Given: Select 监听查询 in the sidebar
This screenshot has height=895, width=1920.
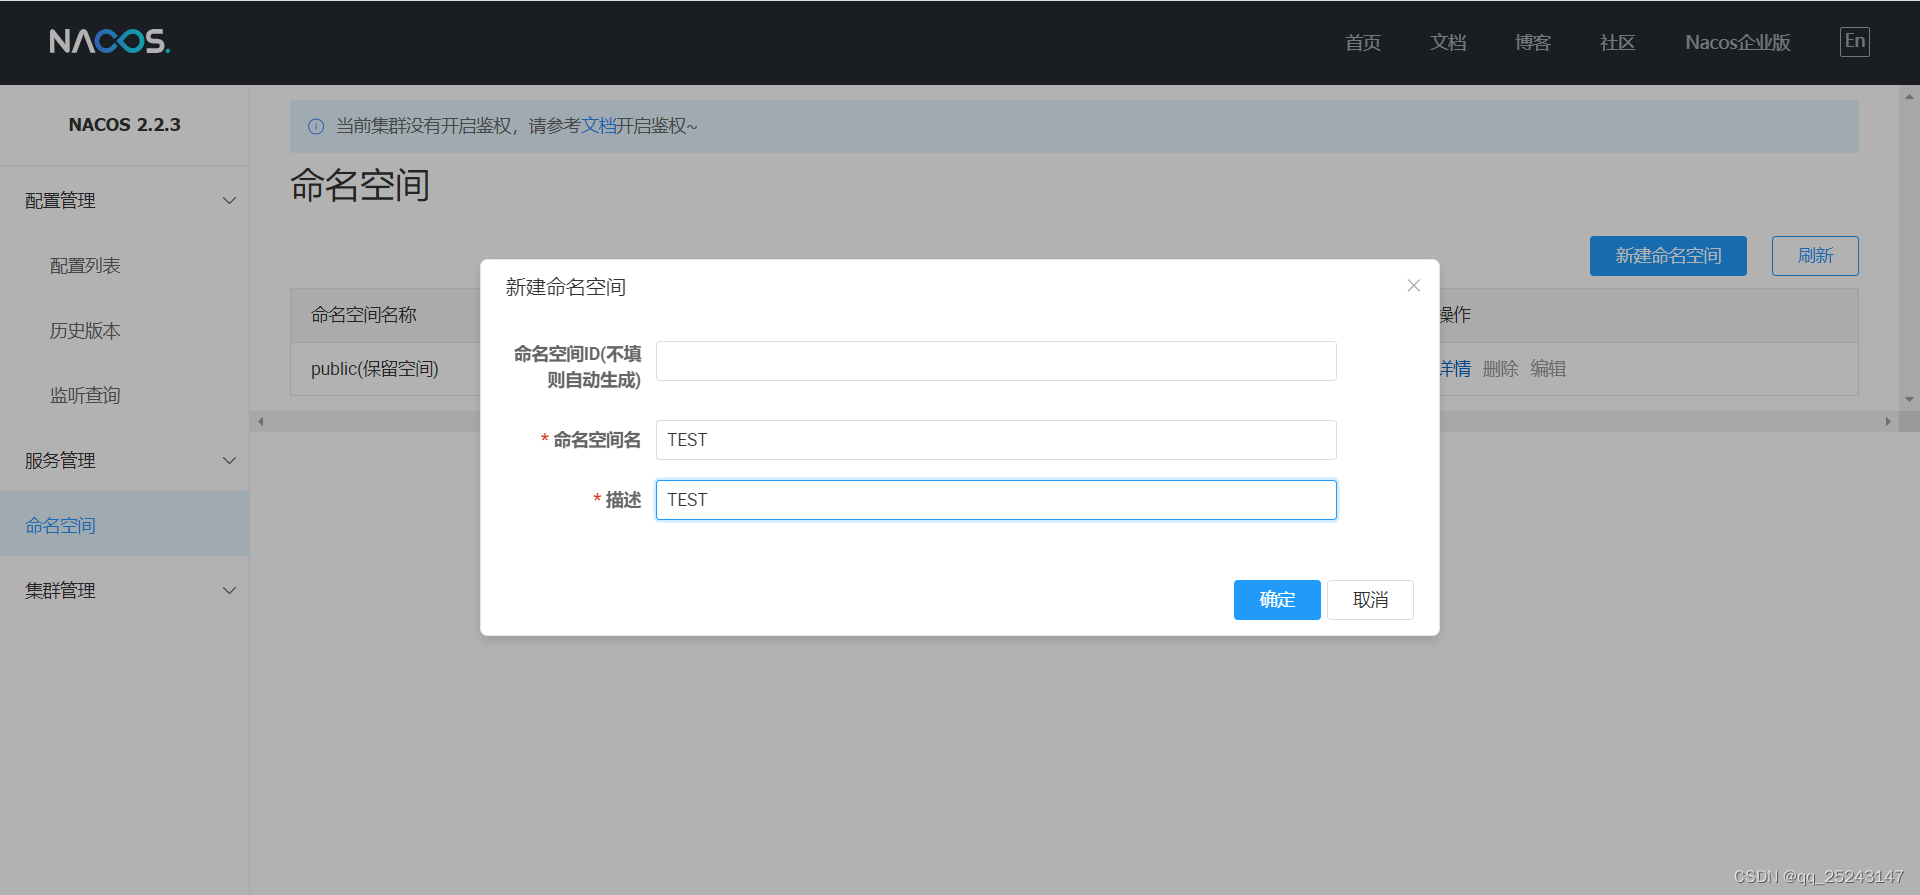Looking at the screenshot, I should tap(85, 396).
